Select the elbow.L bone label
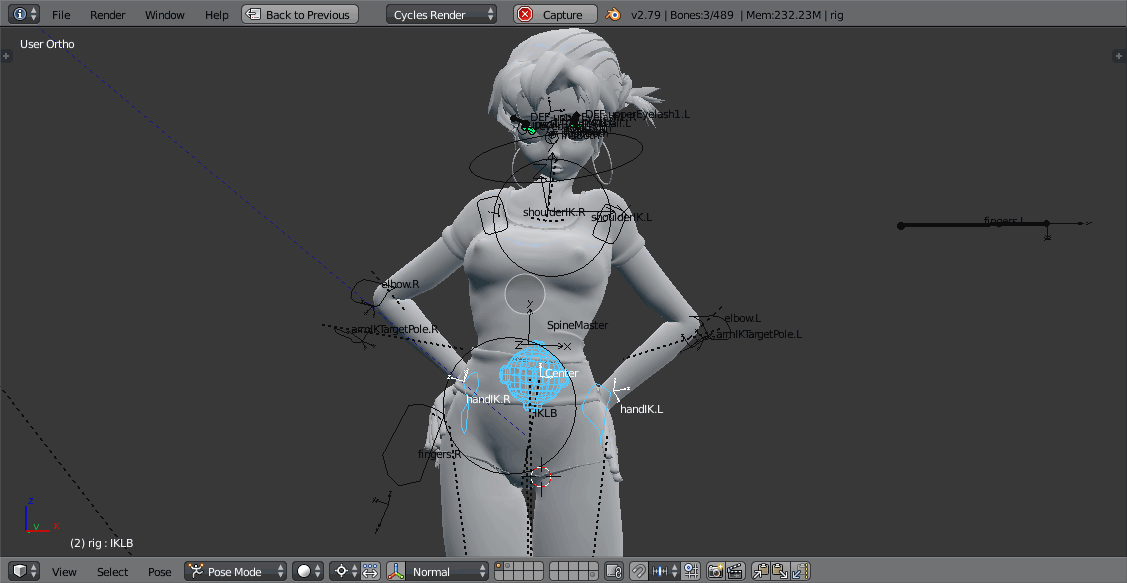The image size is (1127, 583). [x=742, y=318]
